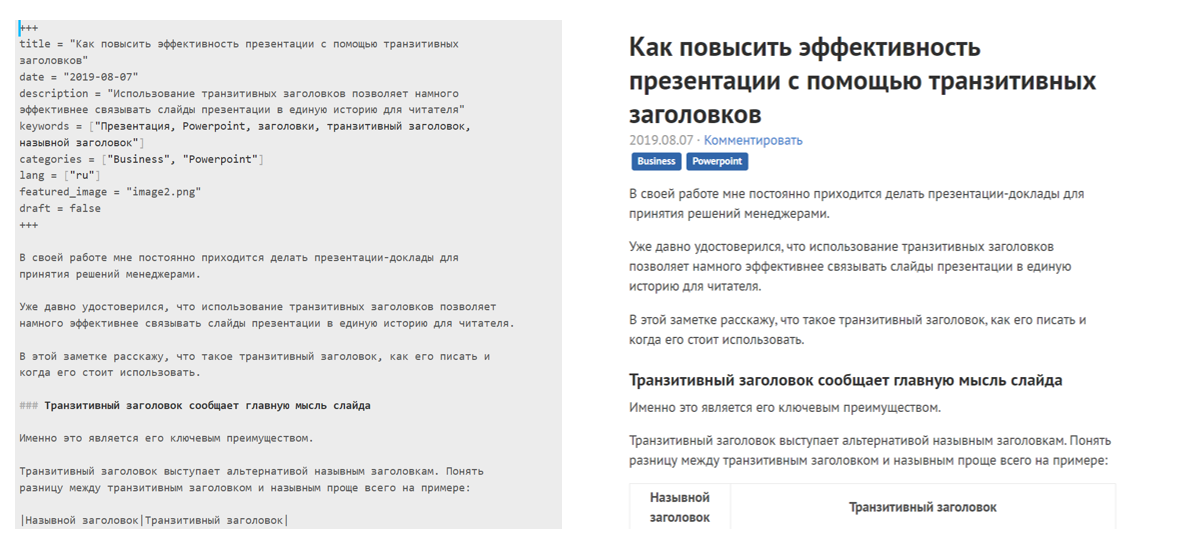Place cursor on the date front-matter line
Image resolution: width=1201 pixels, height=546 pixels.
click(79, 77)
